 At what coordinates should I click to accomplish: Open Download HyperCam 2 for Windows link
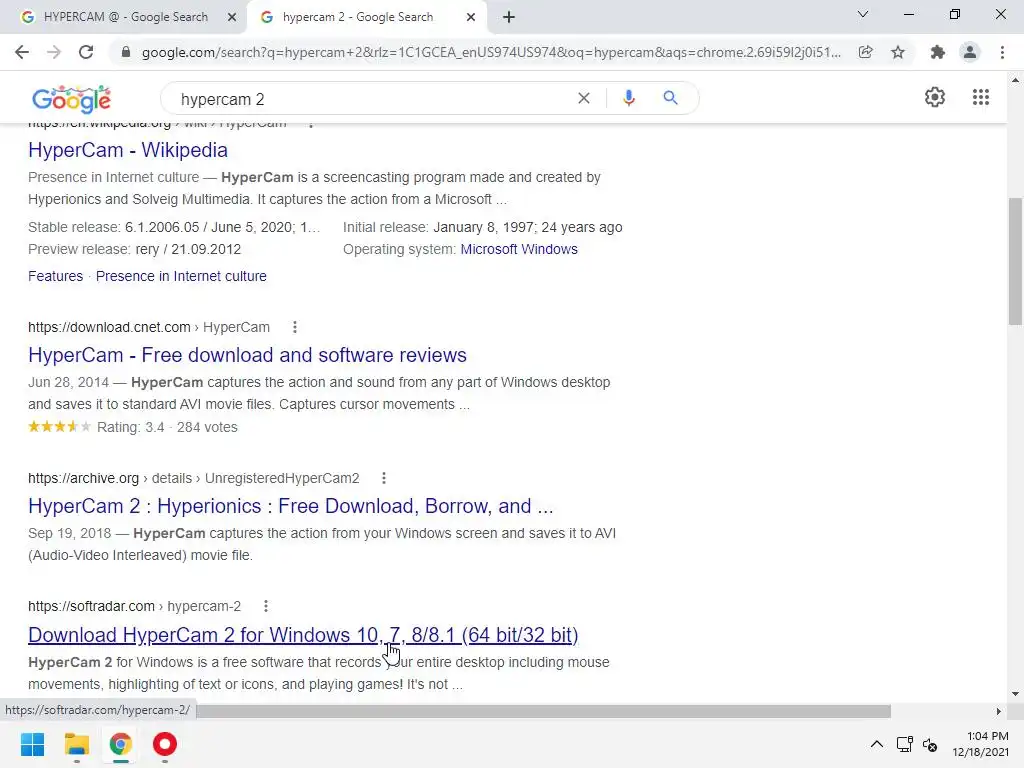[303, 635]
